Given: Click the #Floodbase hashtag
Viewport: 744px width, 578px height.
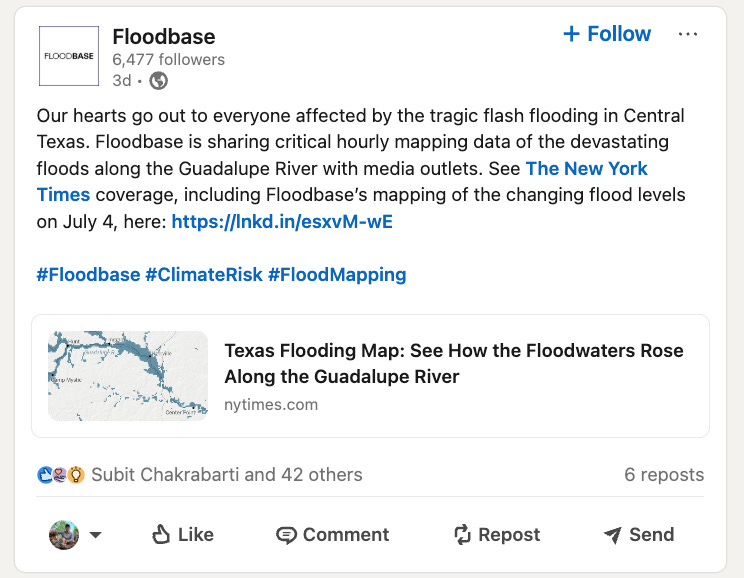Looking at the screenshot, I should [x=88, y=274].
